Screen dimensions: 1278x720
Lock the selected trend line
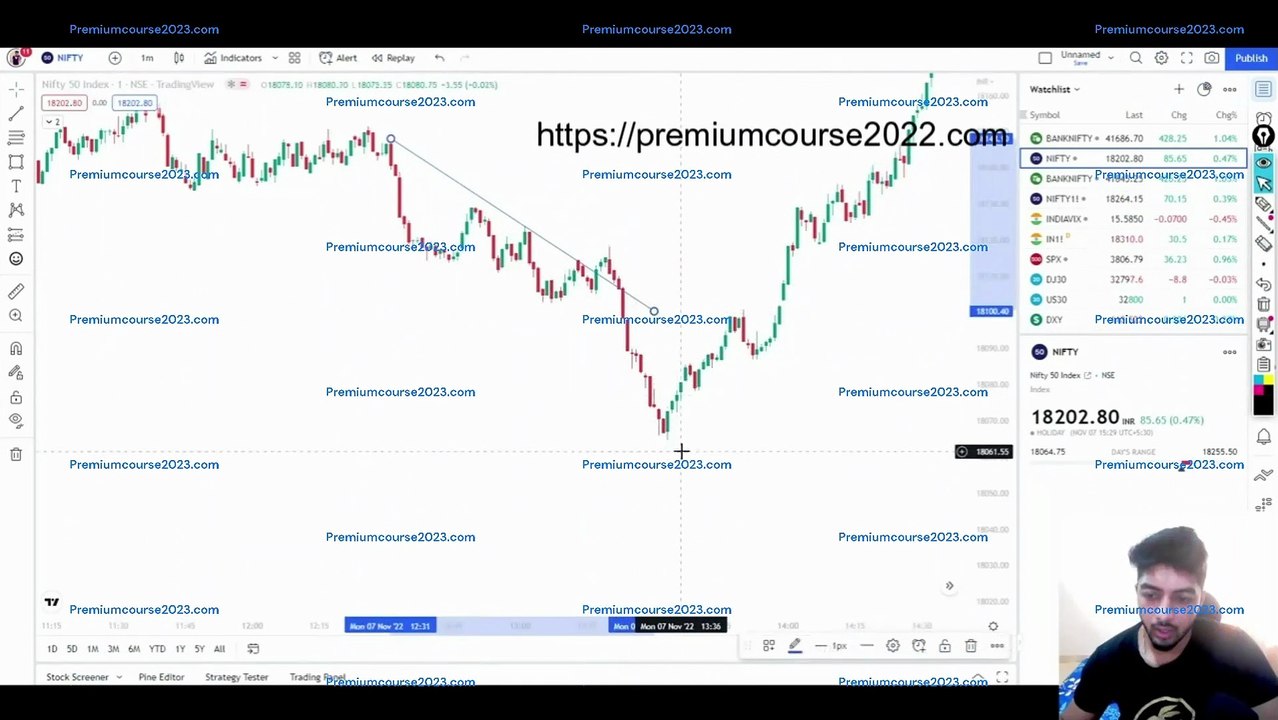[x=945, y=646]
